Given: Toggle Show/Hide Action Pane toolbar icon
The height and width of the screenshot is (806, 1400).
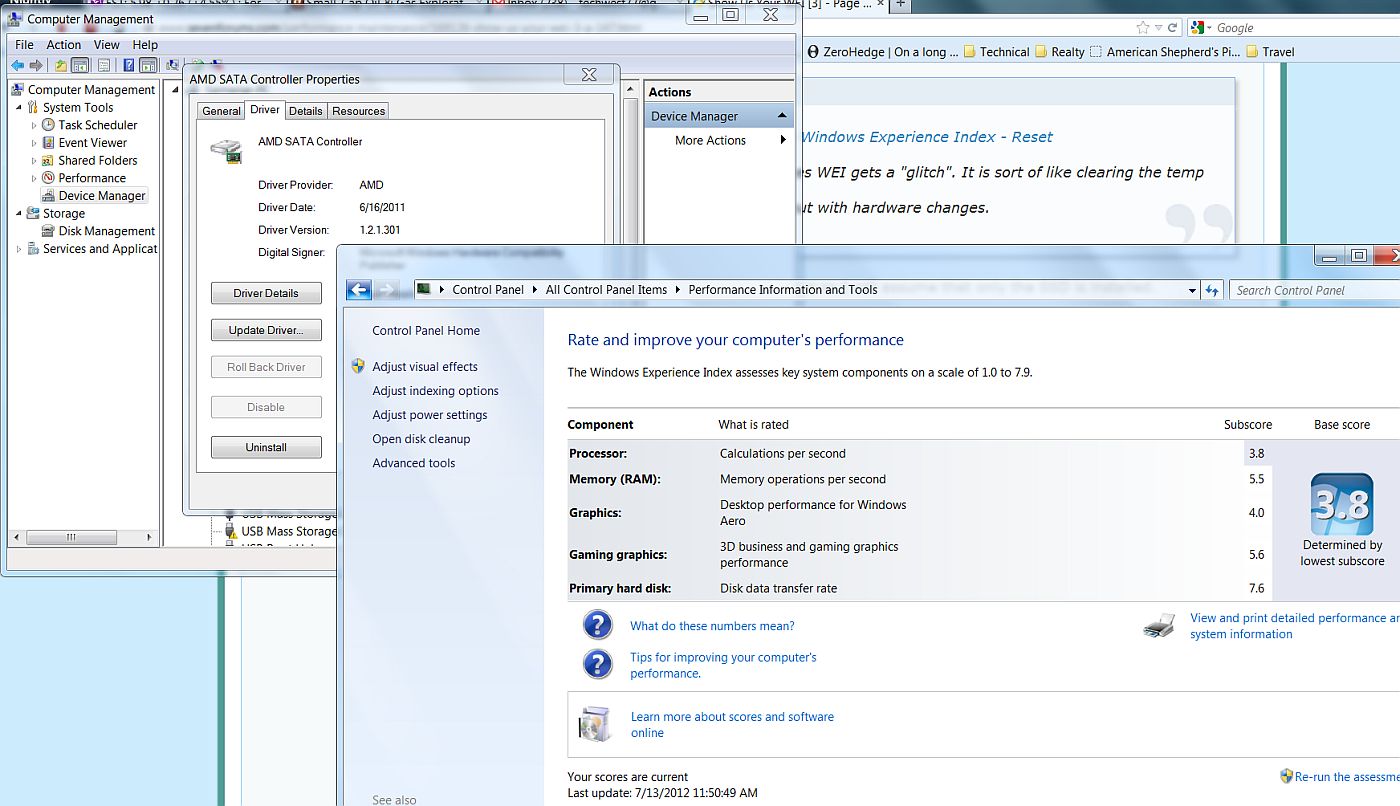Looking at the screenshot, I should (148, 66).
